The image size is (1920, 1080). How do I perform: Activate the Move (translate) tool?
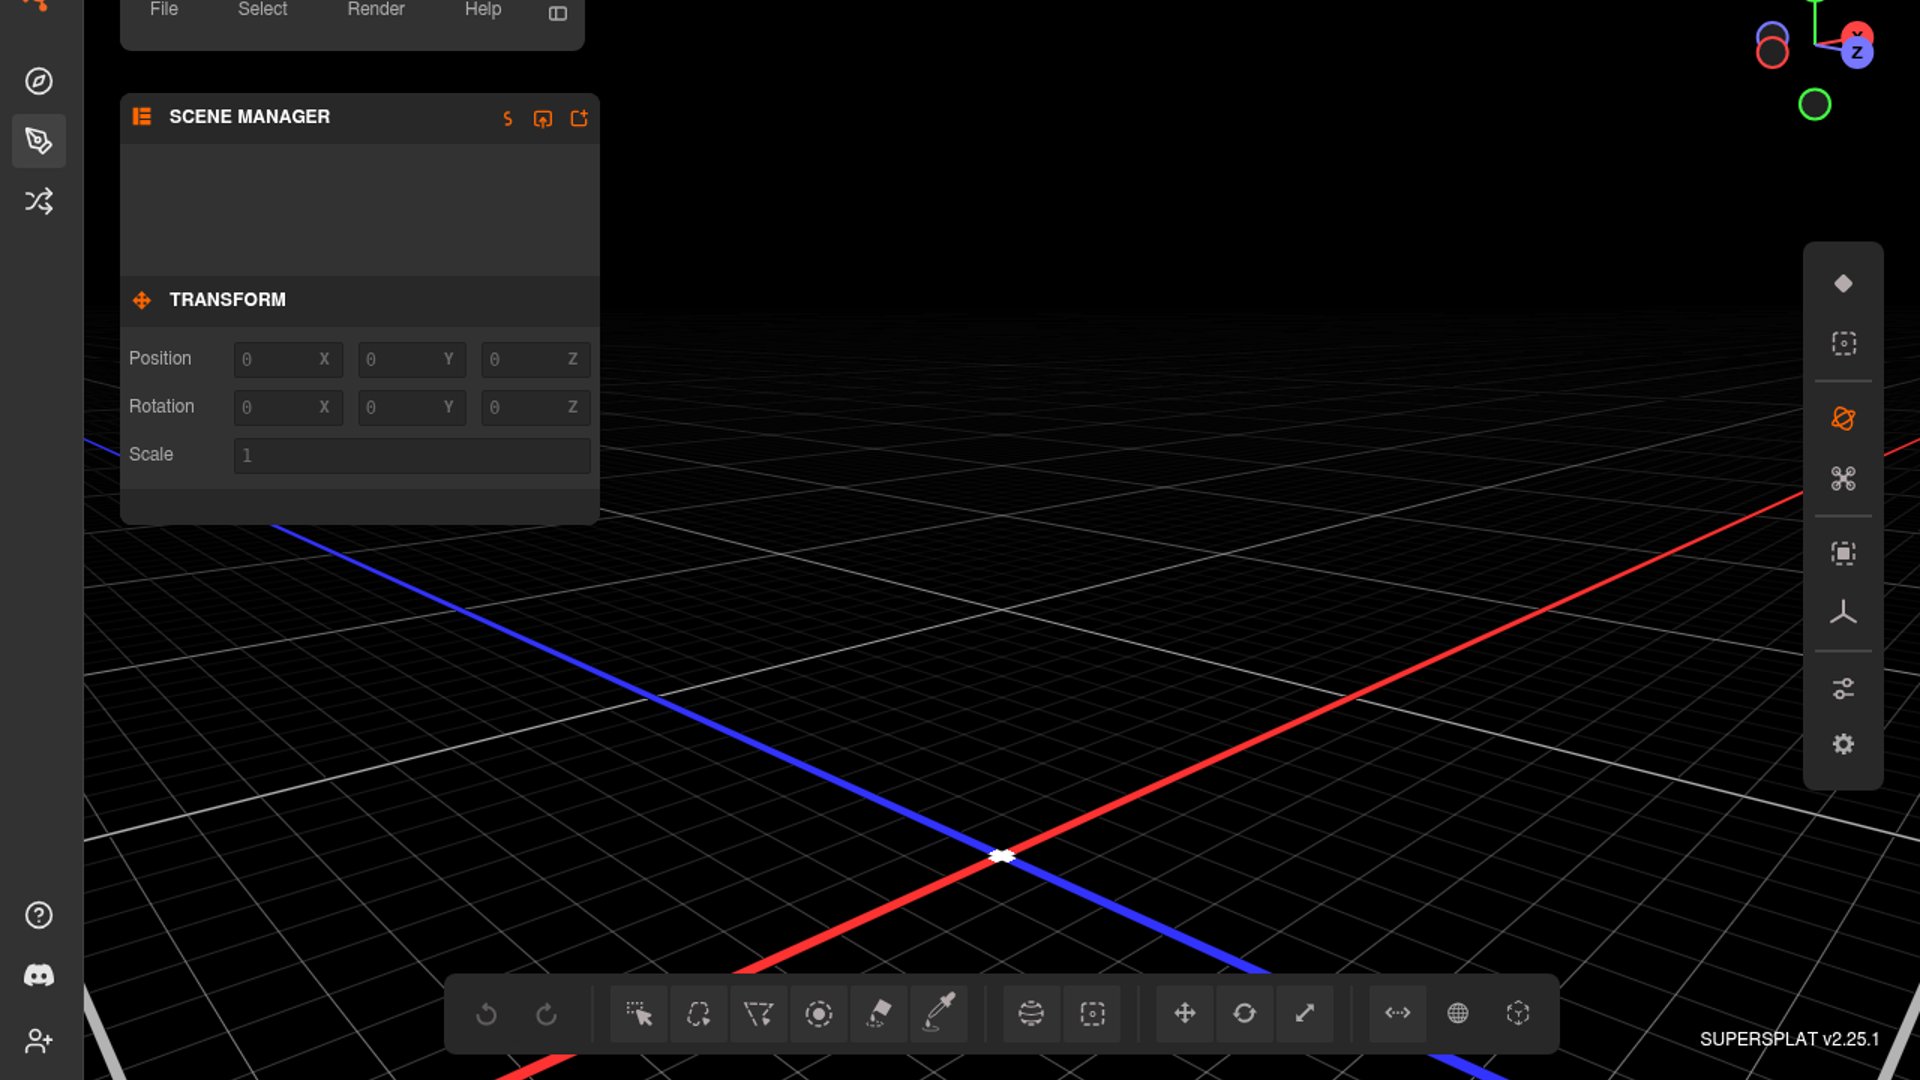[1185, 1014]
